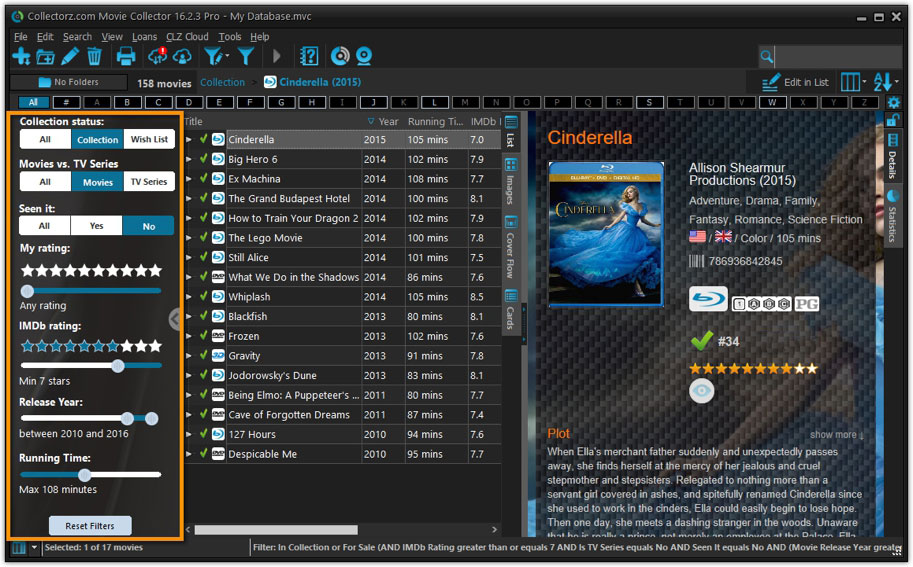Click the Collection breadcrumb link

point(222,82)
